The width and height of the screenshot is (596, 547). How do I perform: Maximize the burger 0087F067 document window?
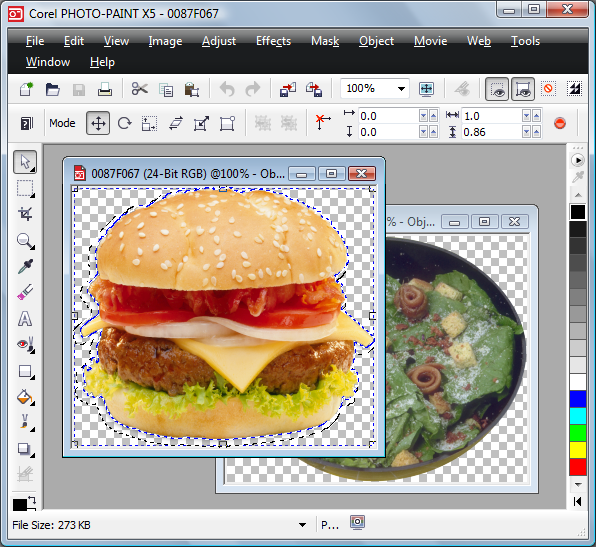(331, 174)
